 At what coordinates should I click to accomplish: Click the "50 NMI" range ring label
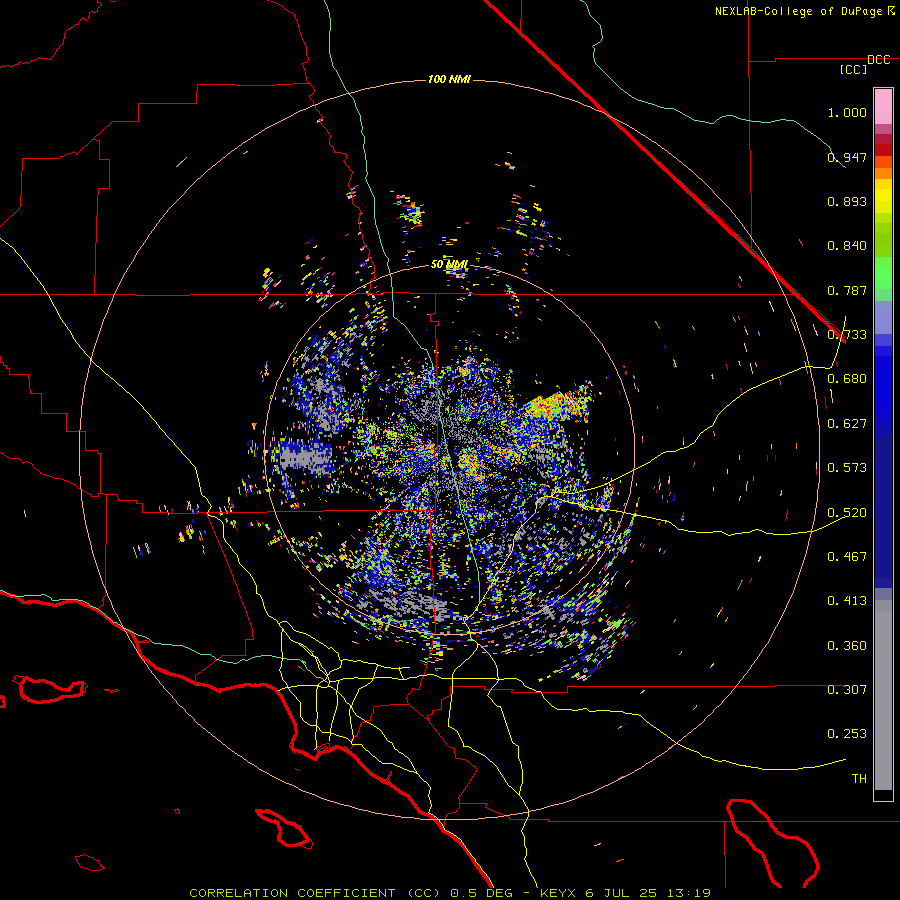(x=449, y=264)
